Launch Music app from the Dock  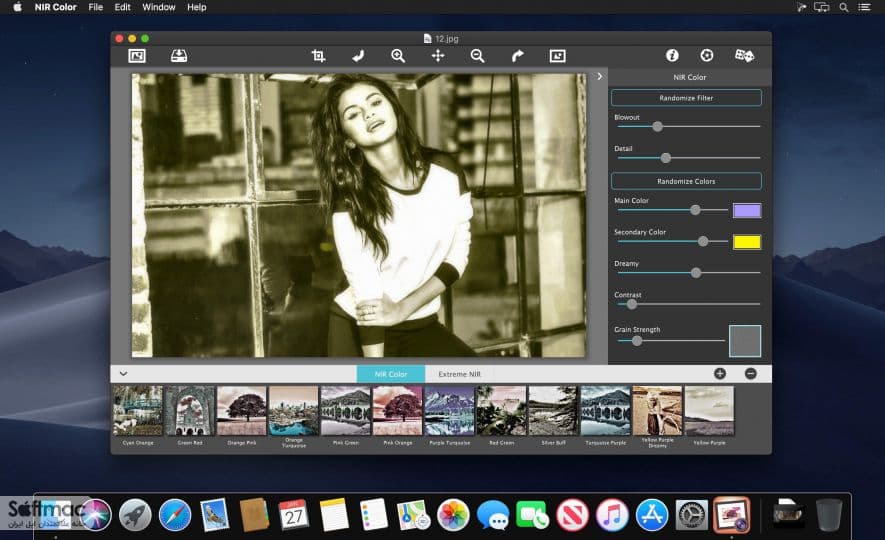pyautogui.click(x=612, y=515)
